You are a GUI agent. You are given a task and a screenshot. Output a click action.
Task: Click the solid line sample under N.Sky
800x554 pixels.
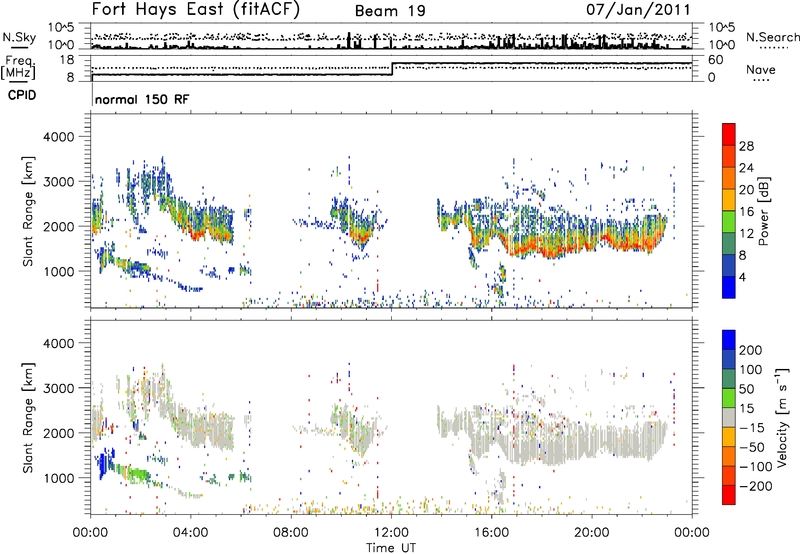pos(19,47)
